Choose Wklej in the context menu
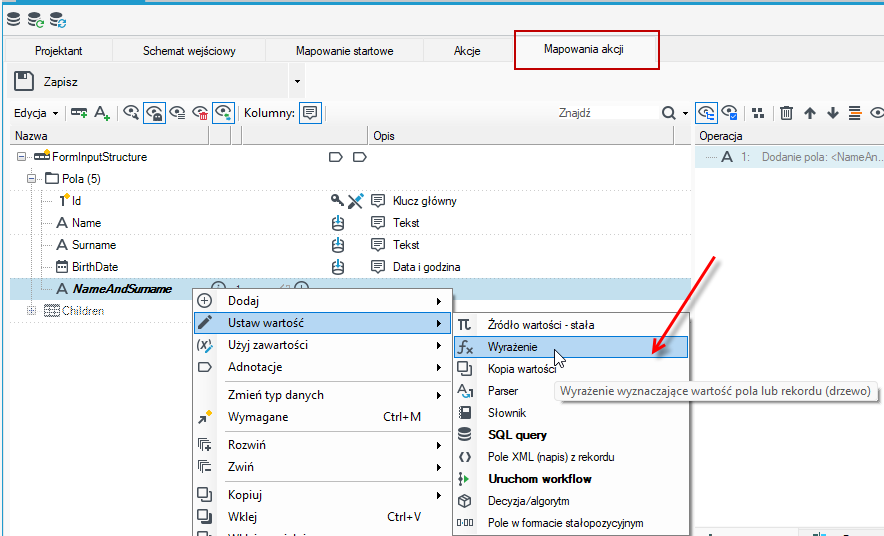 point(322,517)
